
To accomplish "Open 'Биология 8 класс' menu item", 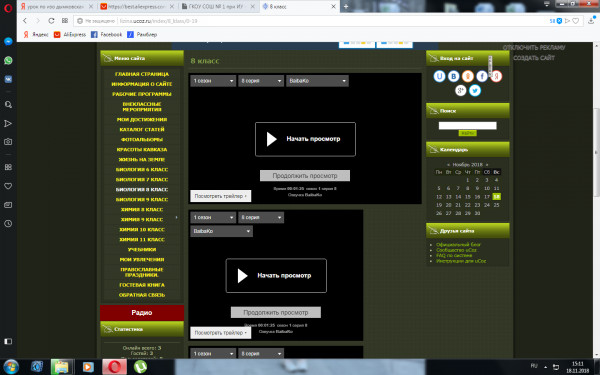I will tap(142, 189).
